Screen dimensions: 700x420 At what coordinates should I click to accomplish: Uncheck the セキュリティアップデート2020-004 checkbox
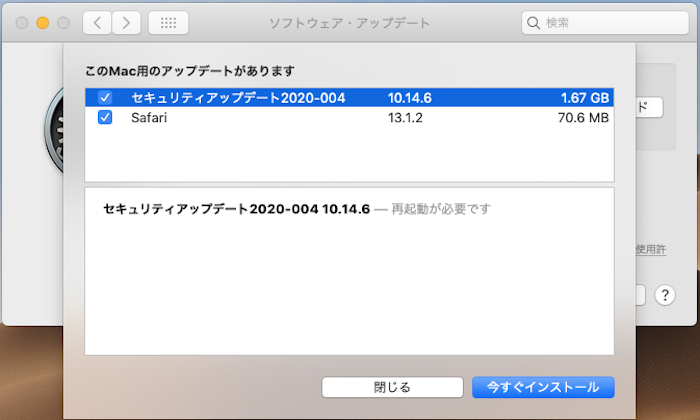pyautogui.click(x=105, y=98)
